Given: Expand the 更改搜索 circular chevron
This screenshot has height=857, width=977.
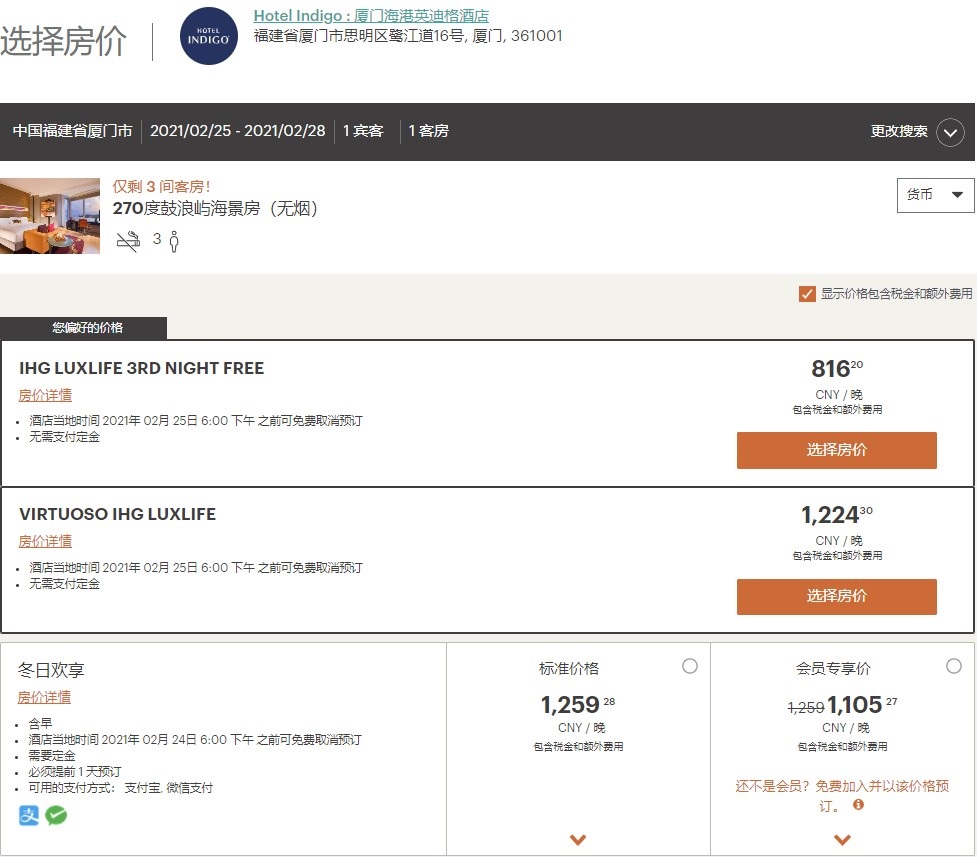Looking at the screenshot, I should tap(950, 132).
